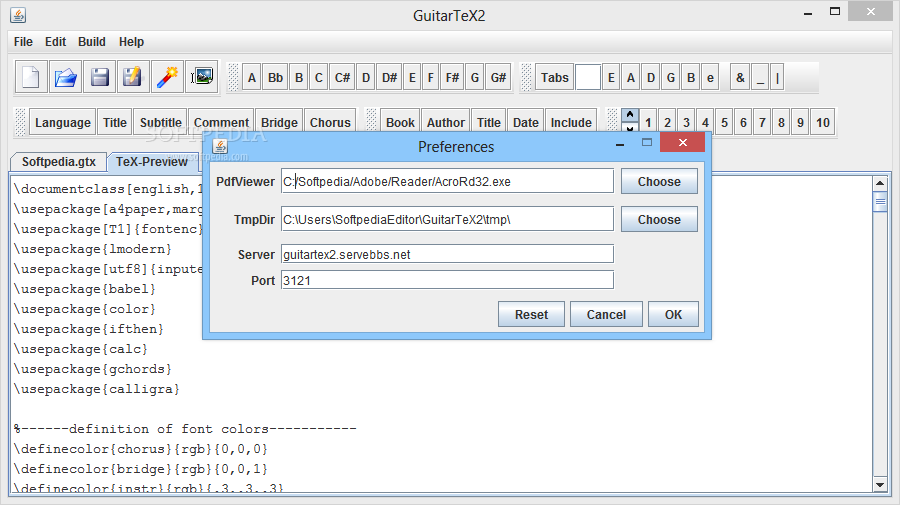Switch to the TeX-Preview tab

pos(152,162)
